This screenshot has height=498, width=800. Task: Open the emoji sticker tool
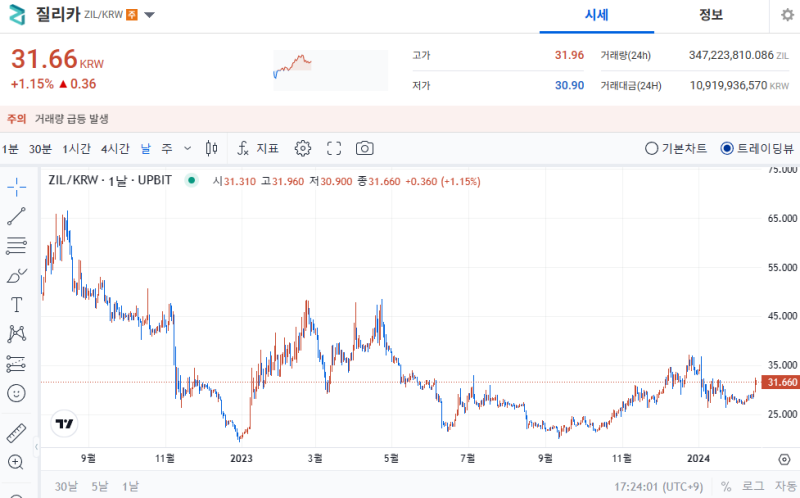pos(16,393)
